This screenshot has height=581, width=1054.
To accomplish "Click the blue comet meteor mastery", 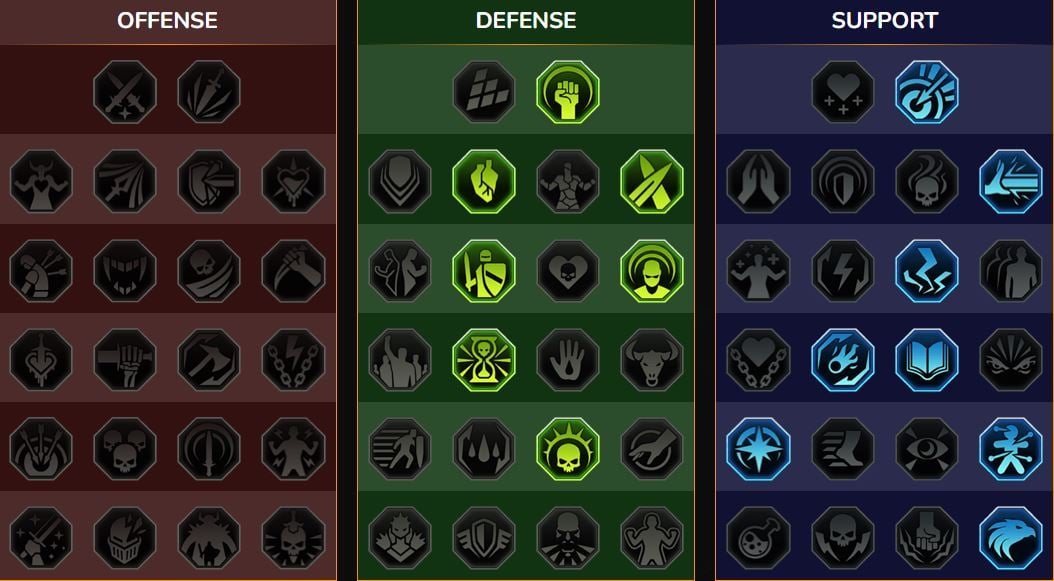I will (843, 360).
